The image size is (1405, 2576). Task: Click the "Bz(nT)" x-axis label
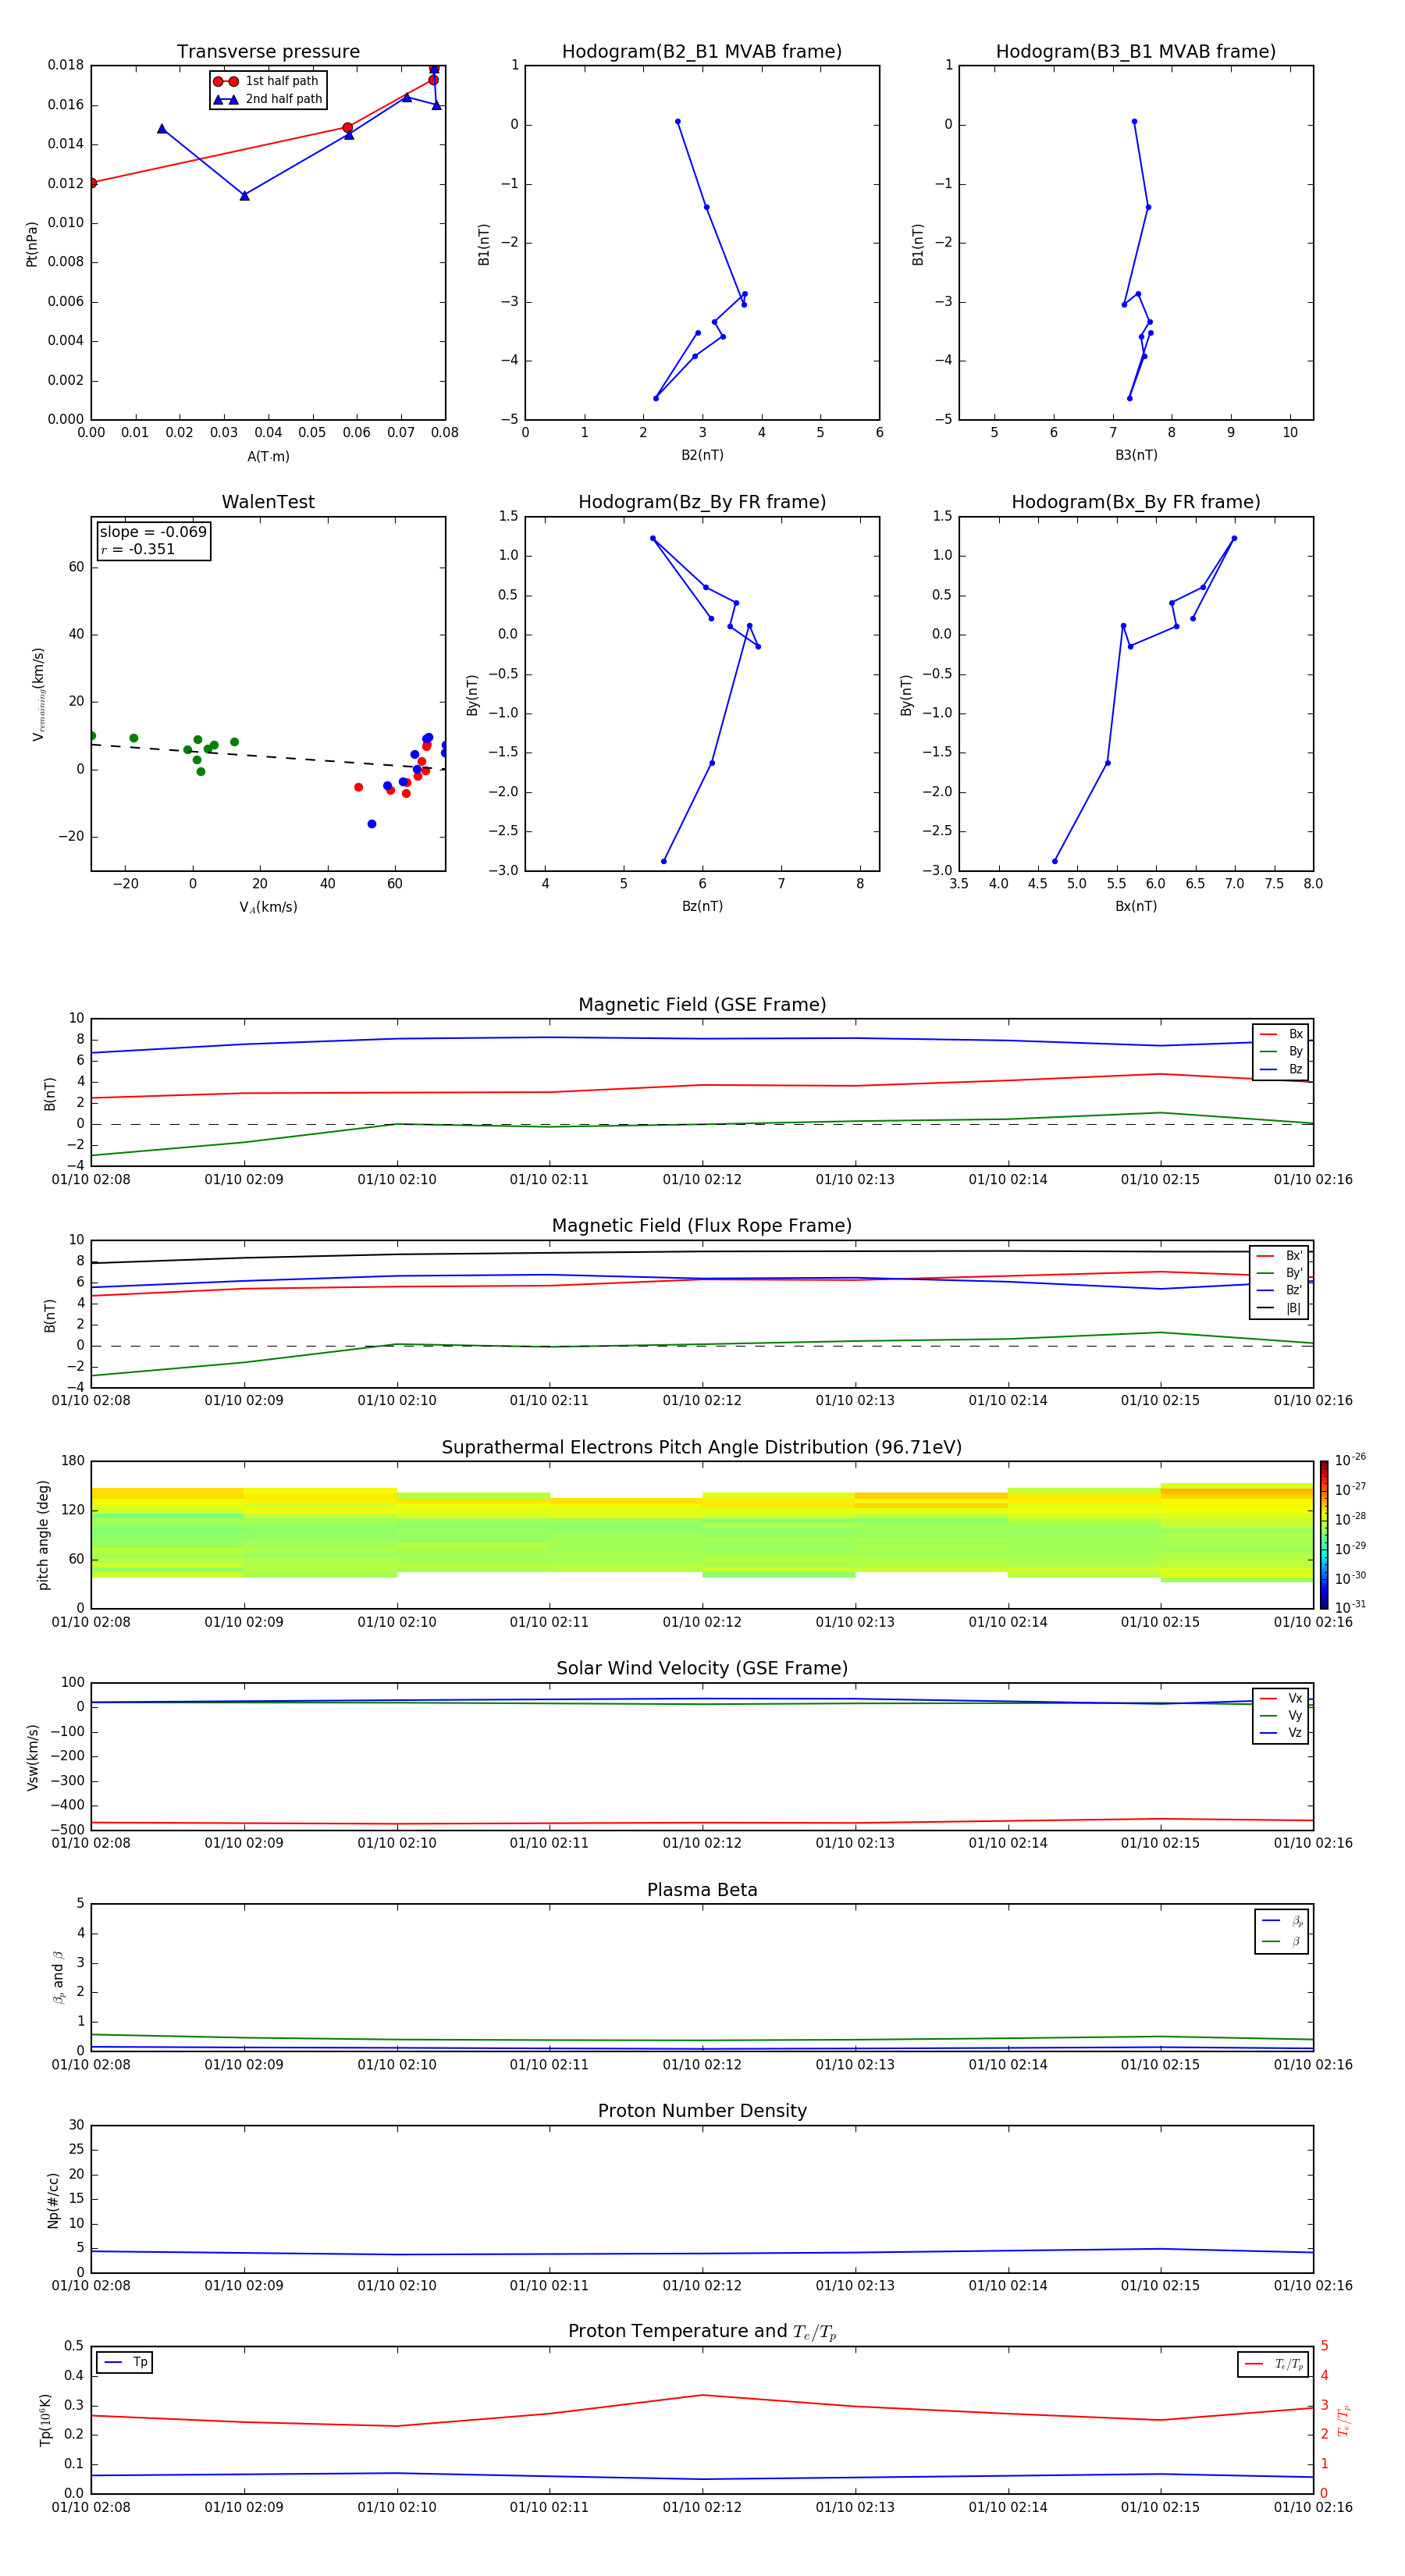coord(702,906)
